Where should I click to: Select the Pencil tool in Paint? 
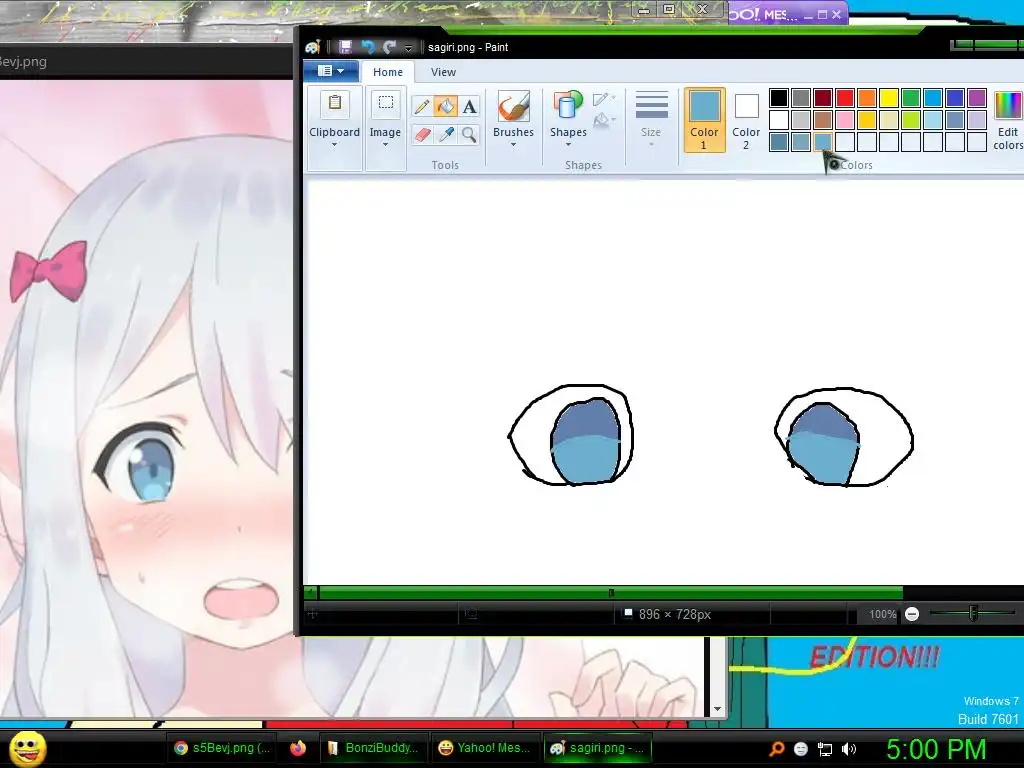pyautogui.click(x=422, y=106)
